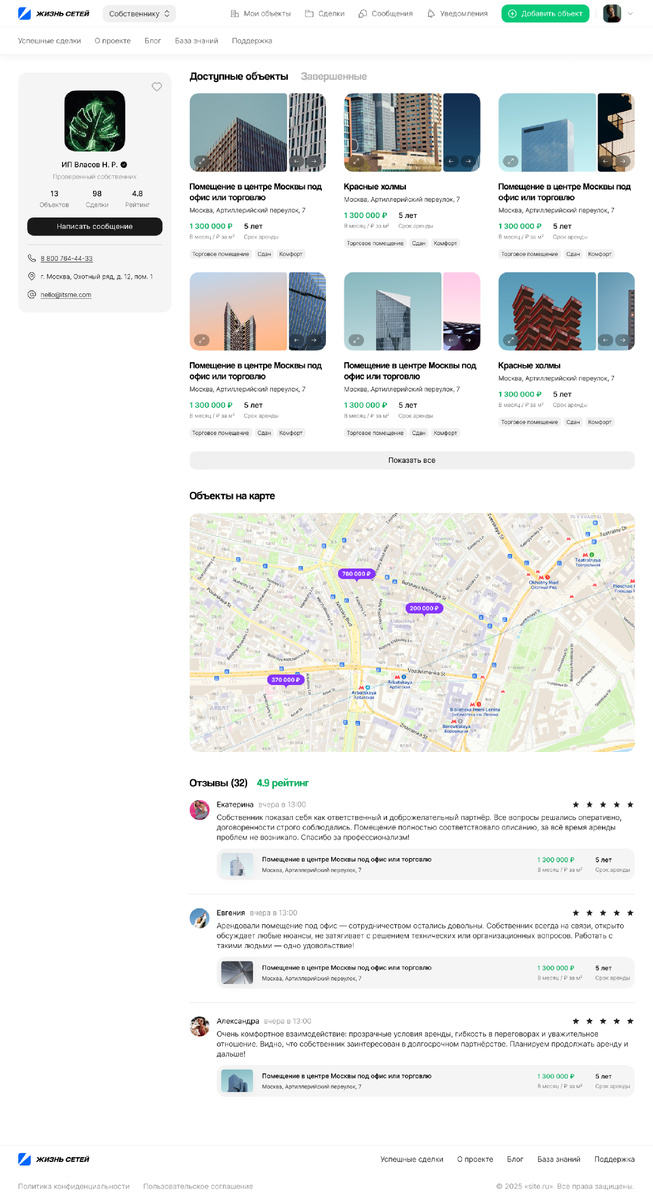Screen dimensions: 653x1200
Task: Open Успешные сделки in the footer
Action: coord(412,1159)
